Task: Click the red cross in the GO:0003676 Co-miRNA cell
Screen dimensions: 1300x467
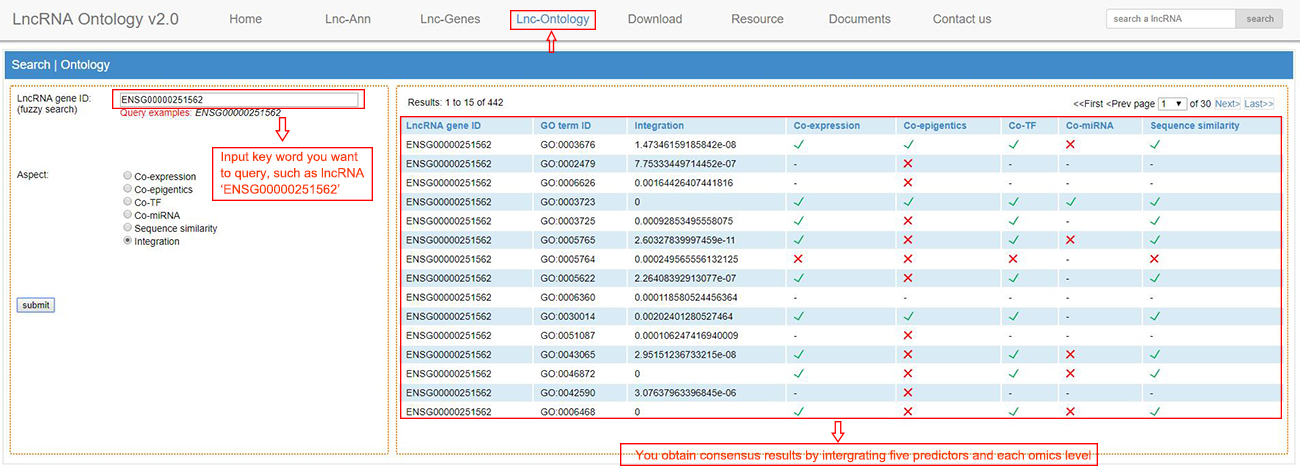Action: [x=1072, y=145]
